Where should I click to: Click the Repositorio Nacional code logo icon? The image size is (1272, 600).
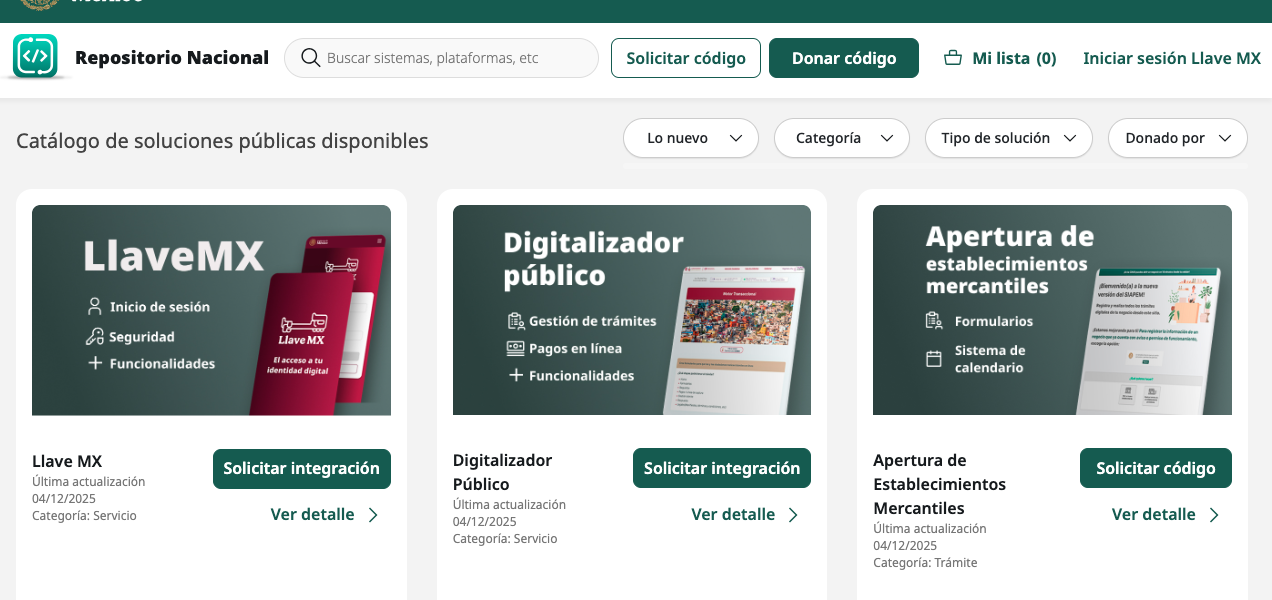point(36,56)
